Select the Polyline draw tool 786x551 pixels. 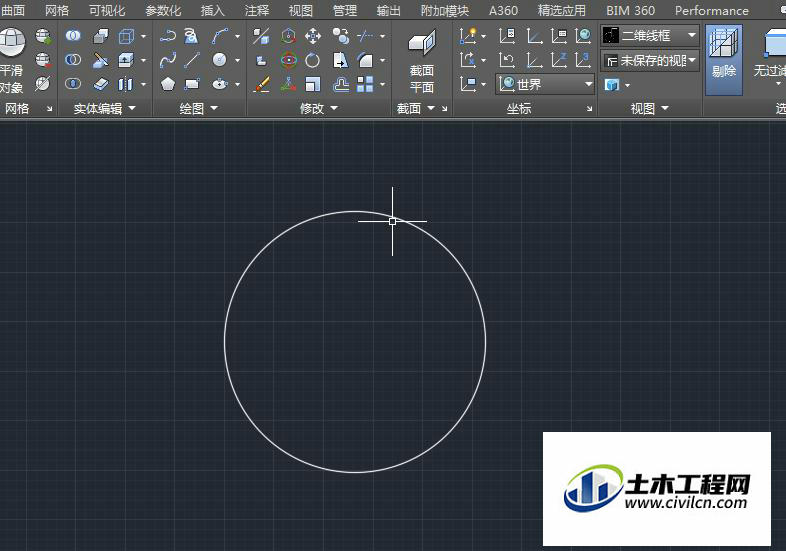167,36
